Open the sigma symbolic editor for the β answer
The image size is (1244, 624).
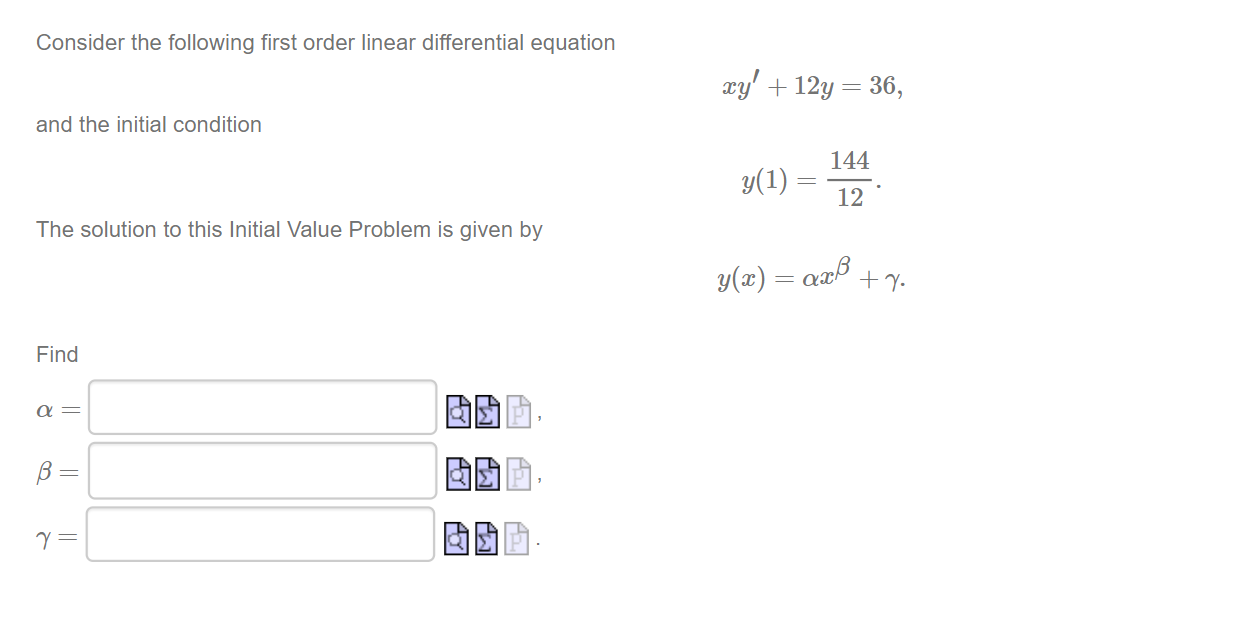[x=486, y=474]
